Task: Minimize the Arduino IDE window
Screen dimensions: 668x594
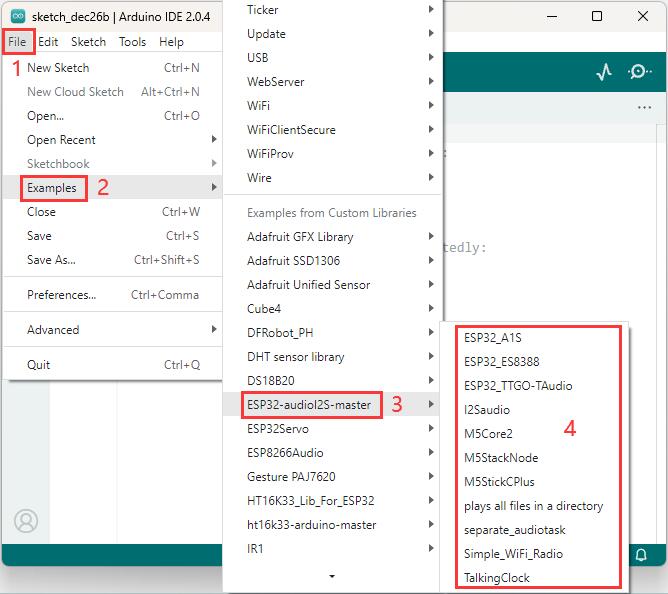Action: coord(552,17)
